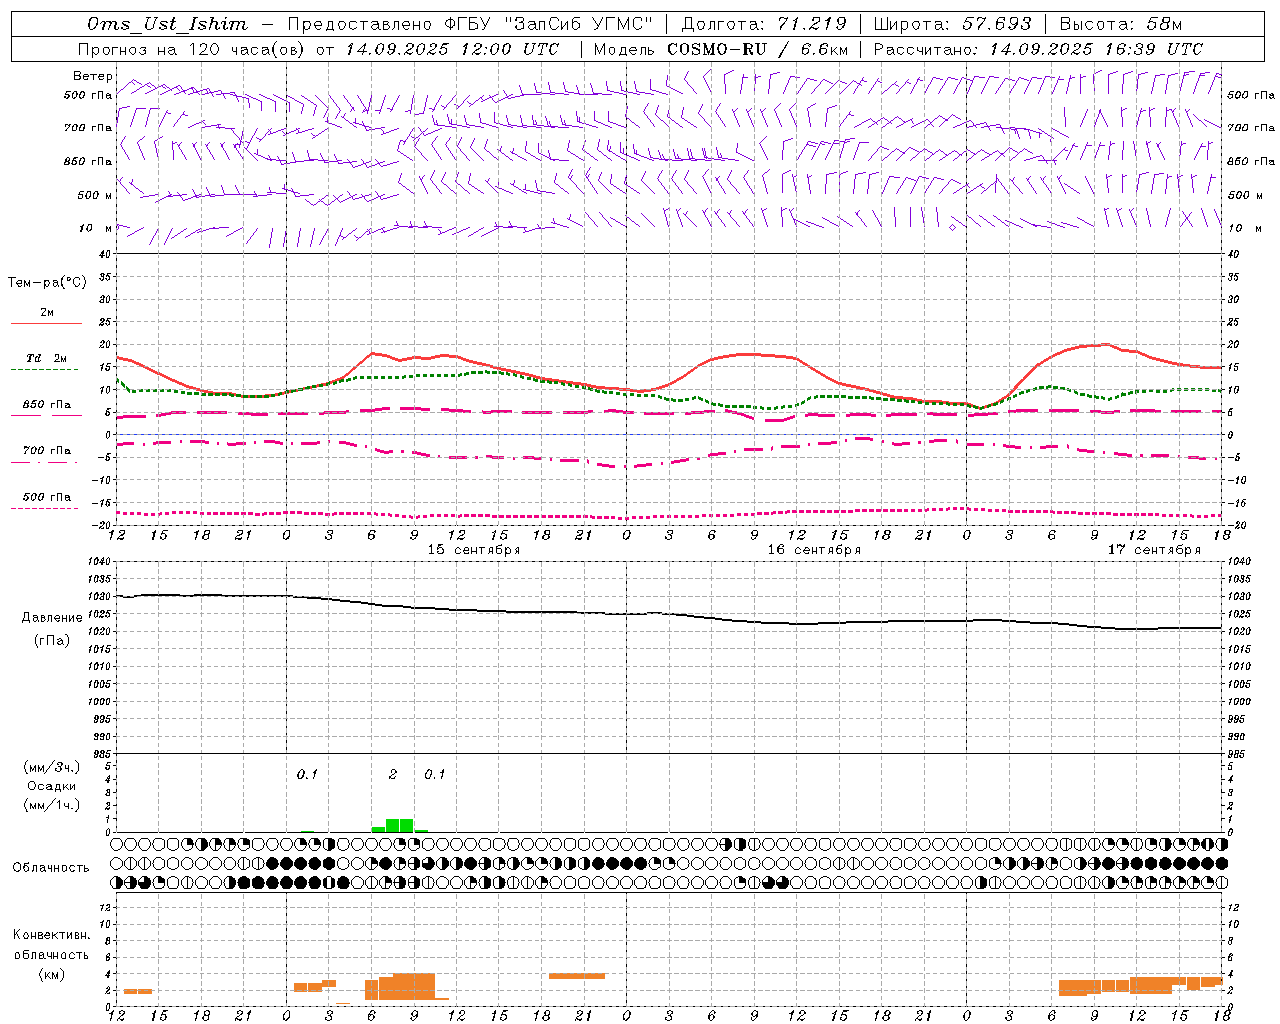Click the 'Td 2м' dew point legend entry
The image size is (1280, 1024).
click(x=47, y=358)
